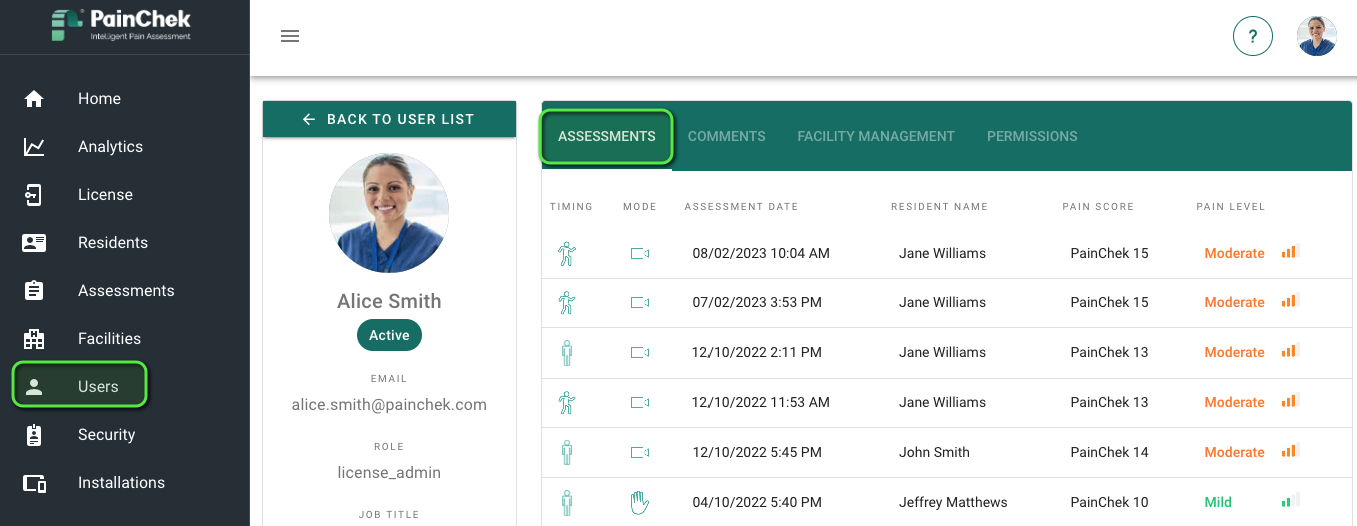Open the Residents section
The width and height of the screenshot is (1357, 526).
[113, 243]
